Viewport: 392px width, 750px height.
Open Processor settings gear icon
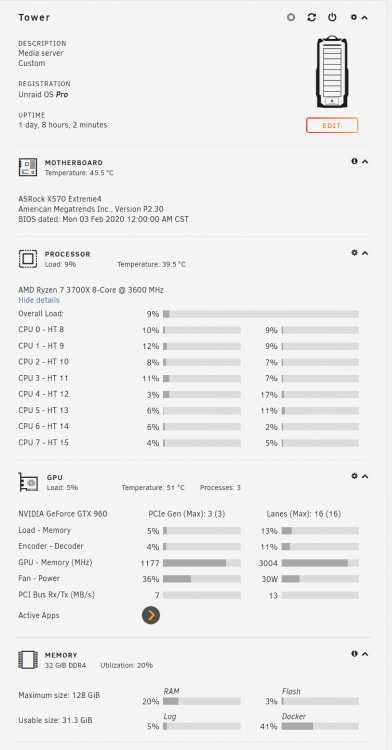click(x=354, y=253)
